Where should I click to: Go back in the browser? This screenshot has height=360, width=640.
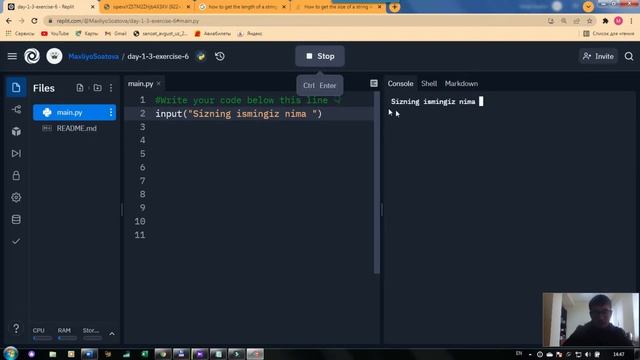[9, 21]
